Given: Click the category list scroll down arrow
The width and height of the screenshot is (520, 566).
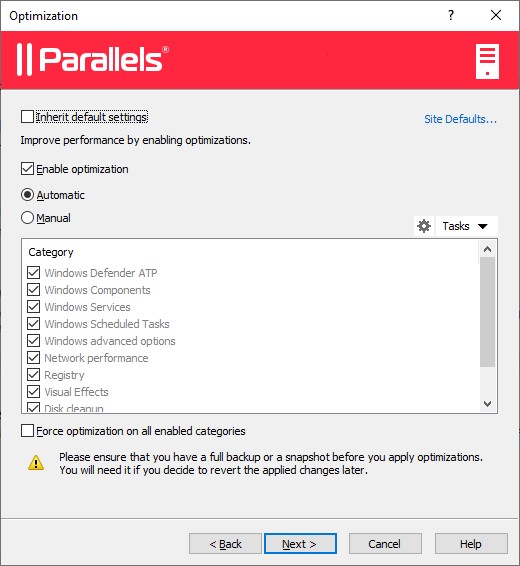Looking at the screenshot, I should pos(488,404).
